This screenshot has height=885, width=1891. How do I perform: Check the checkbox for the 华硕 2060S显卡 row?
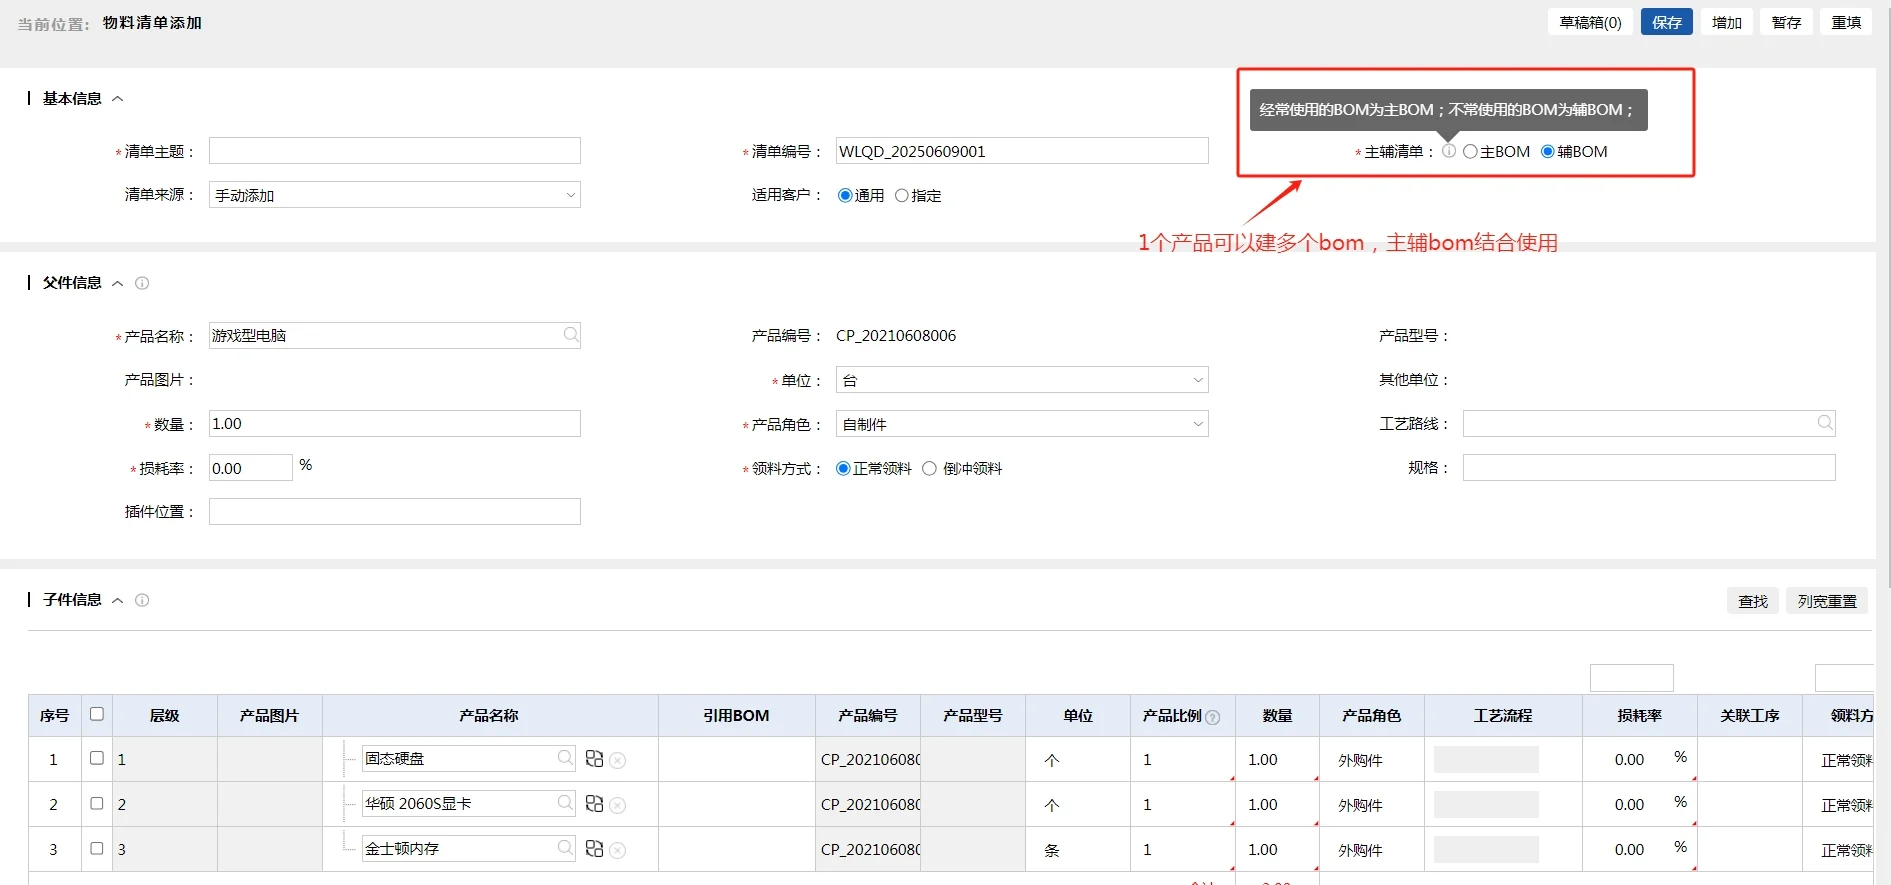[x=97, y=803]
